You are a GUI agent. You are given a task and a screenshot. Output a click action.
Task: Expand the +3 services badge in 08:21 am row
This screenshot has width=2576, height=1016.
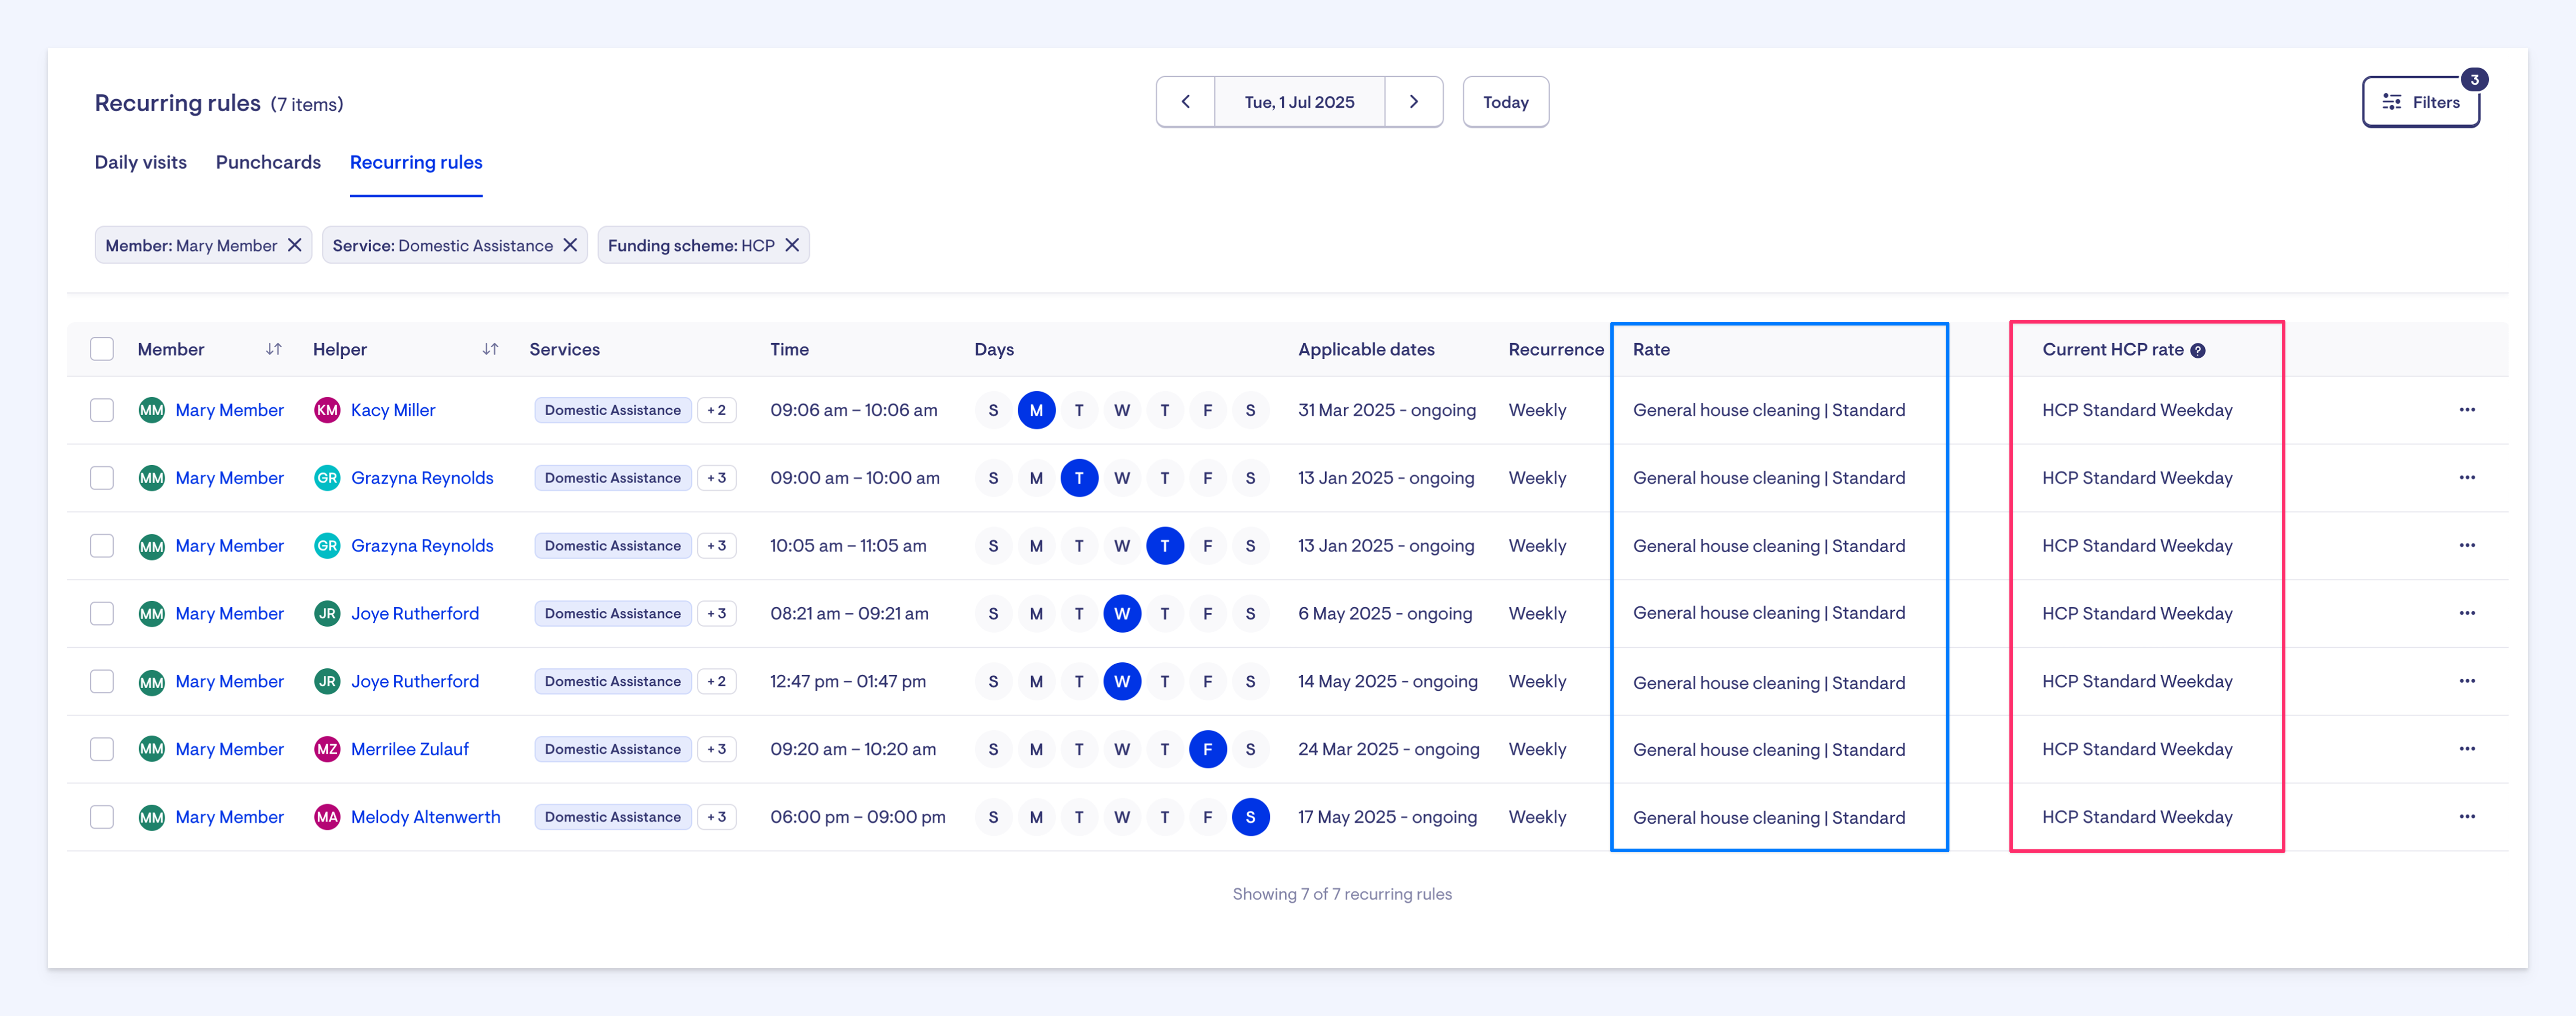click(717, 613)
